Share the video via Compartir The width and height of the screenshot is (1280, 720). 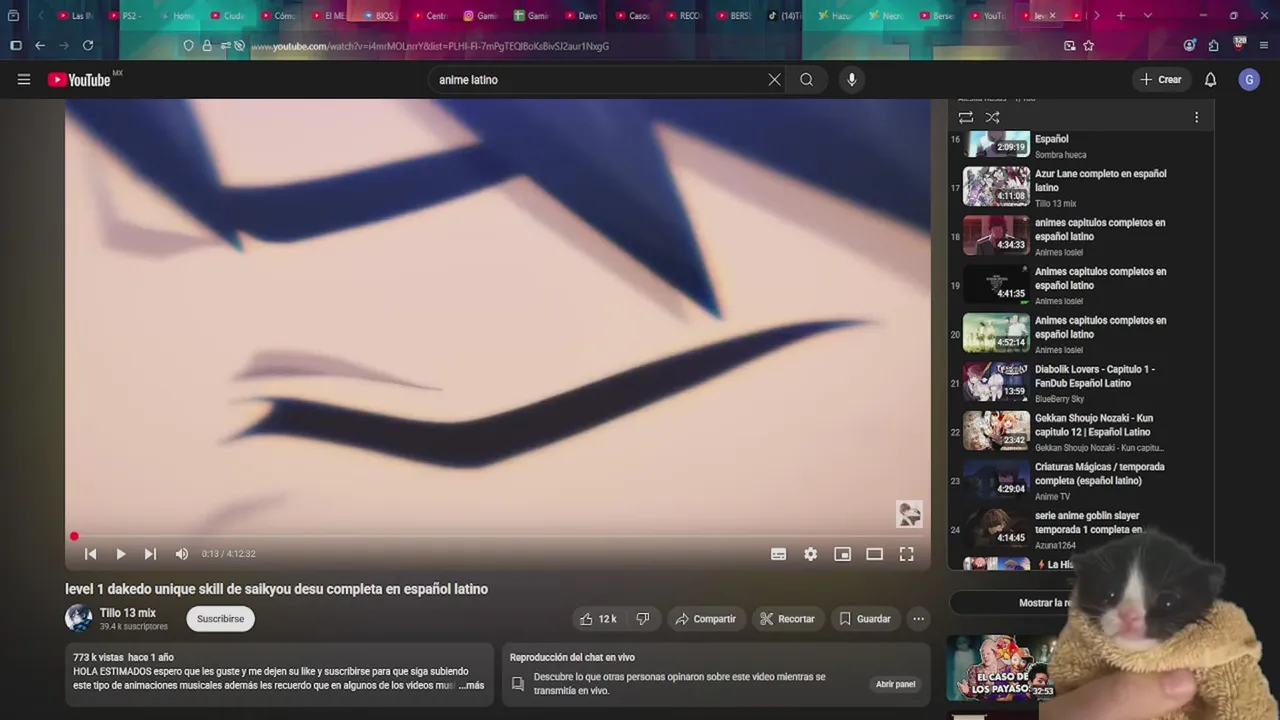[x=706, y=619]
